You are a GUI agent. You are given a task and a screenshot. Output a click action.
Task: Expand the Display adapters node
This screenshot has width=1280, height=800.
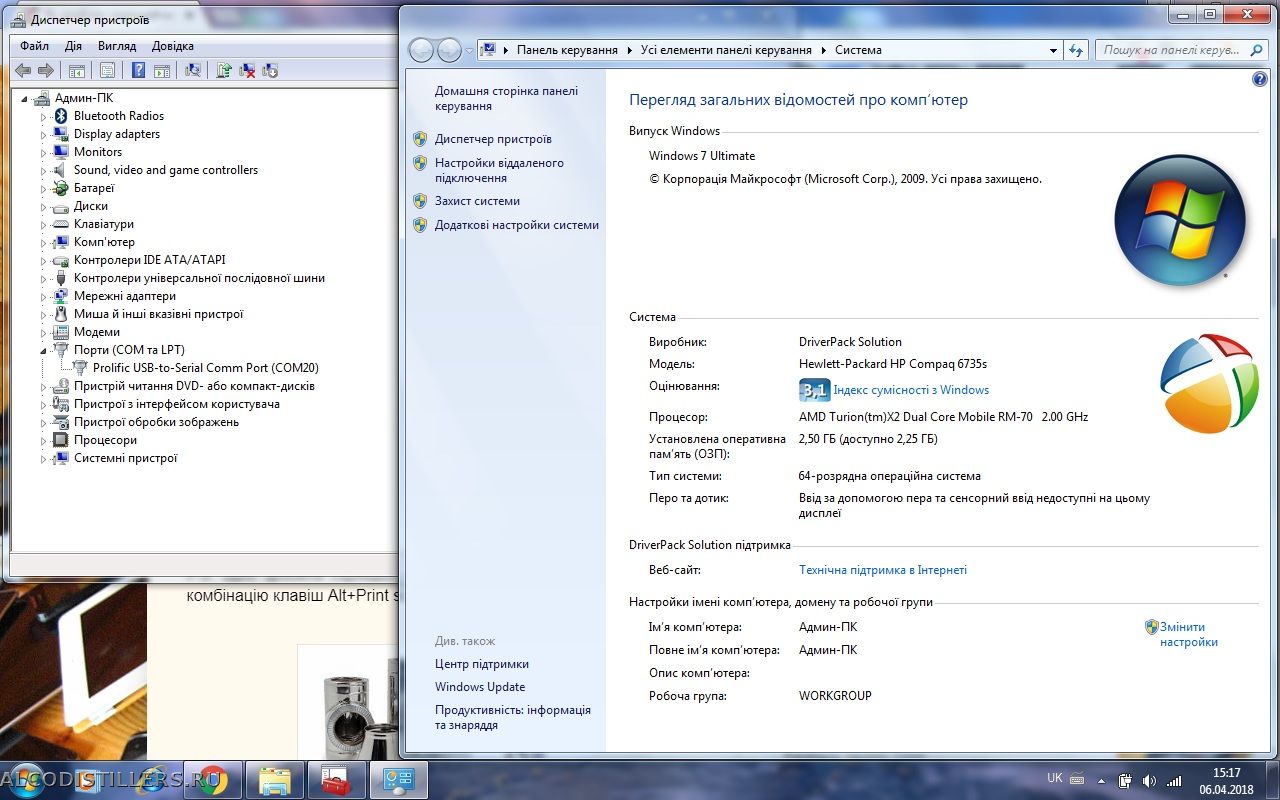[x=44, y=134]
